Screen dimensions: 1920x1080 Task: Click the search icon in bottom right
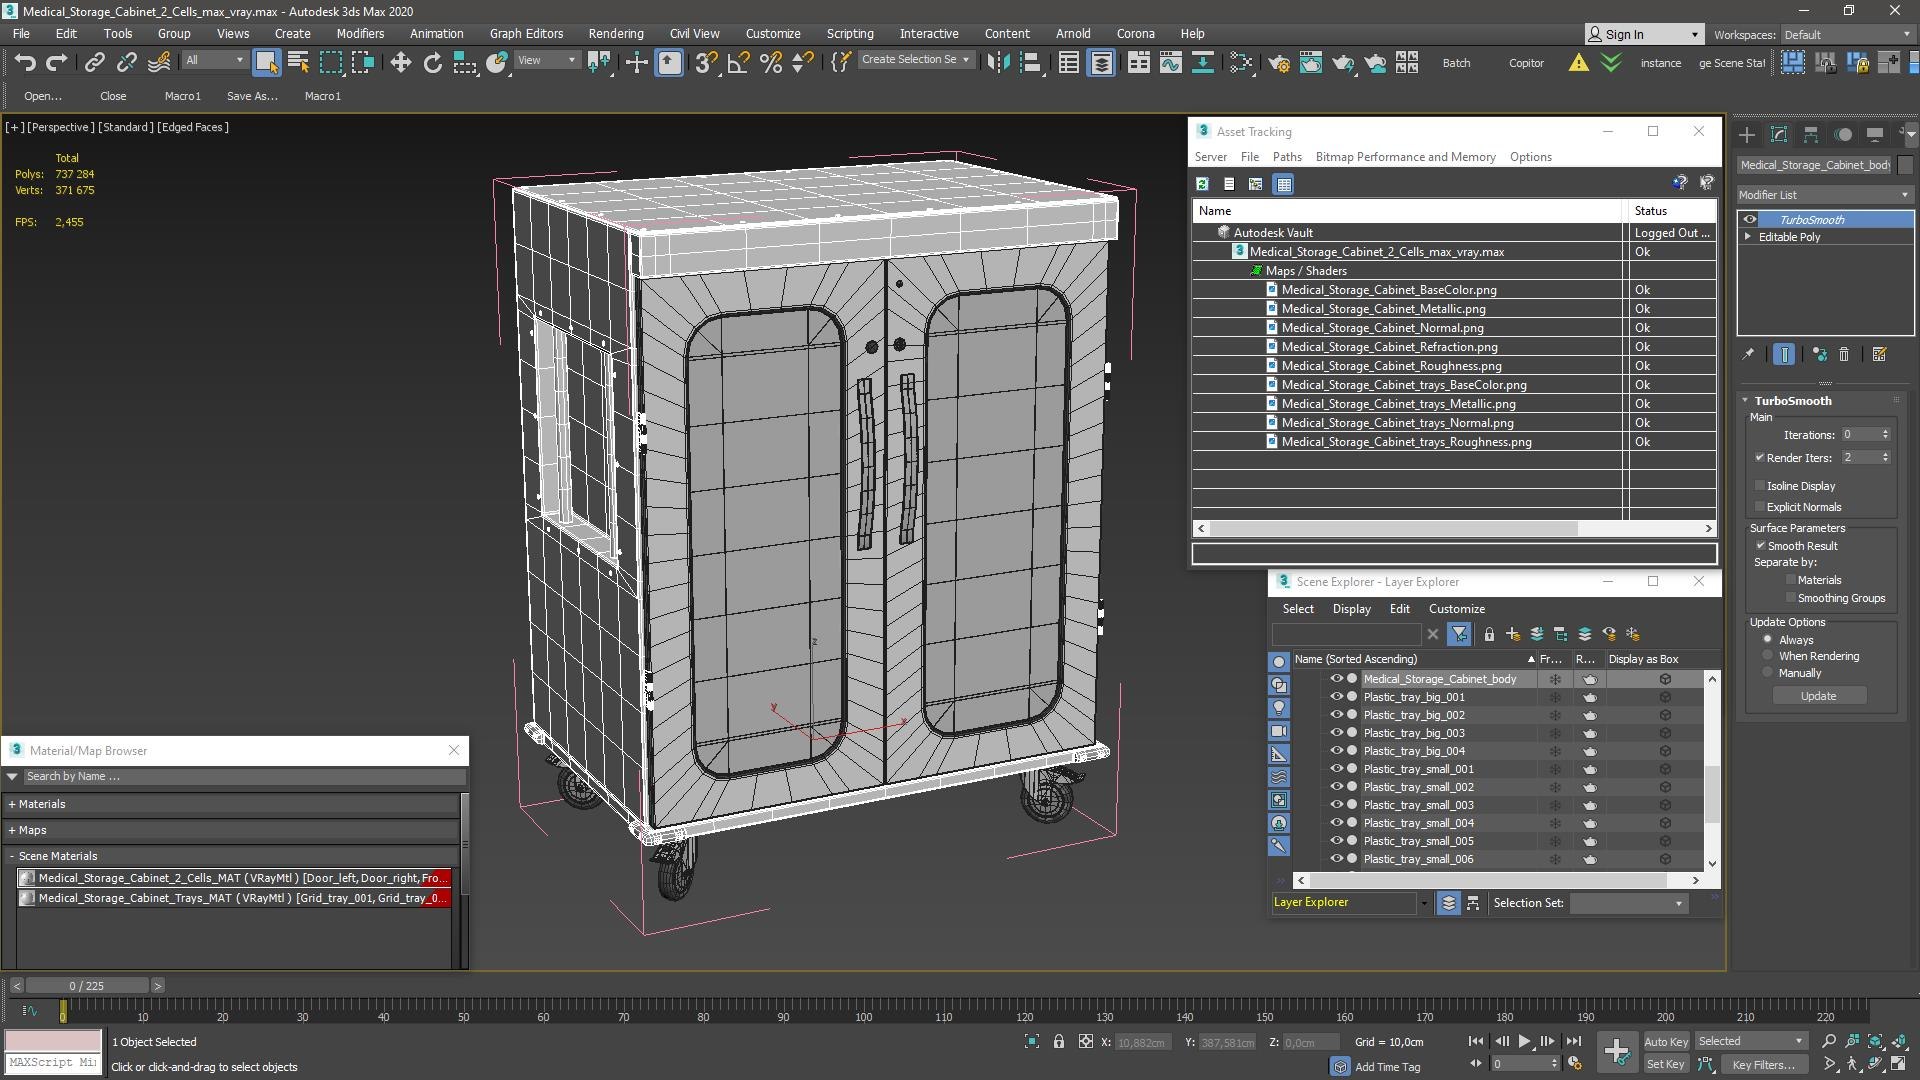1829,1042
